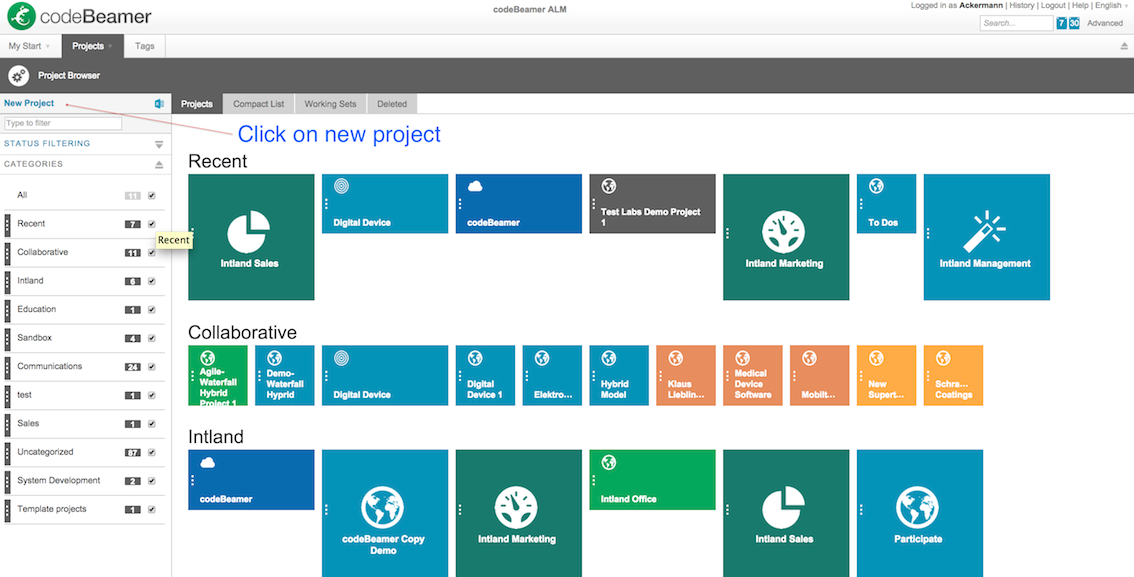The image size is (1134, 577).
Task: Open the Participate project tile
Action: click(x=920, y=513)
